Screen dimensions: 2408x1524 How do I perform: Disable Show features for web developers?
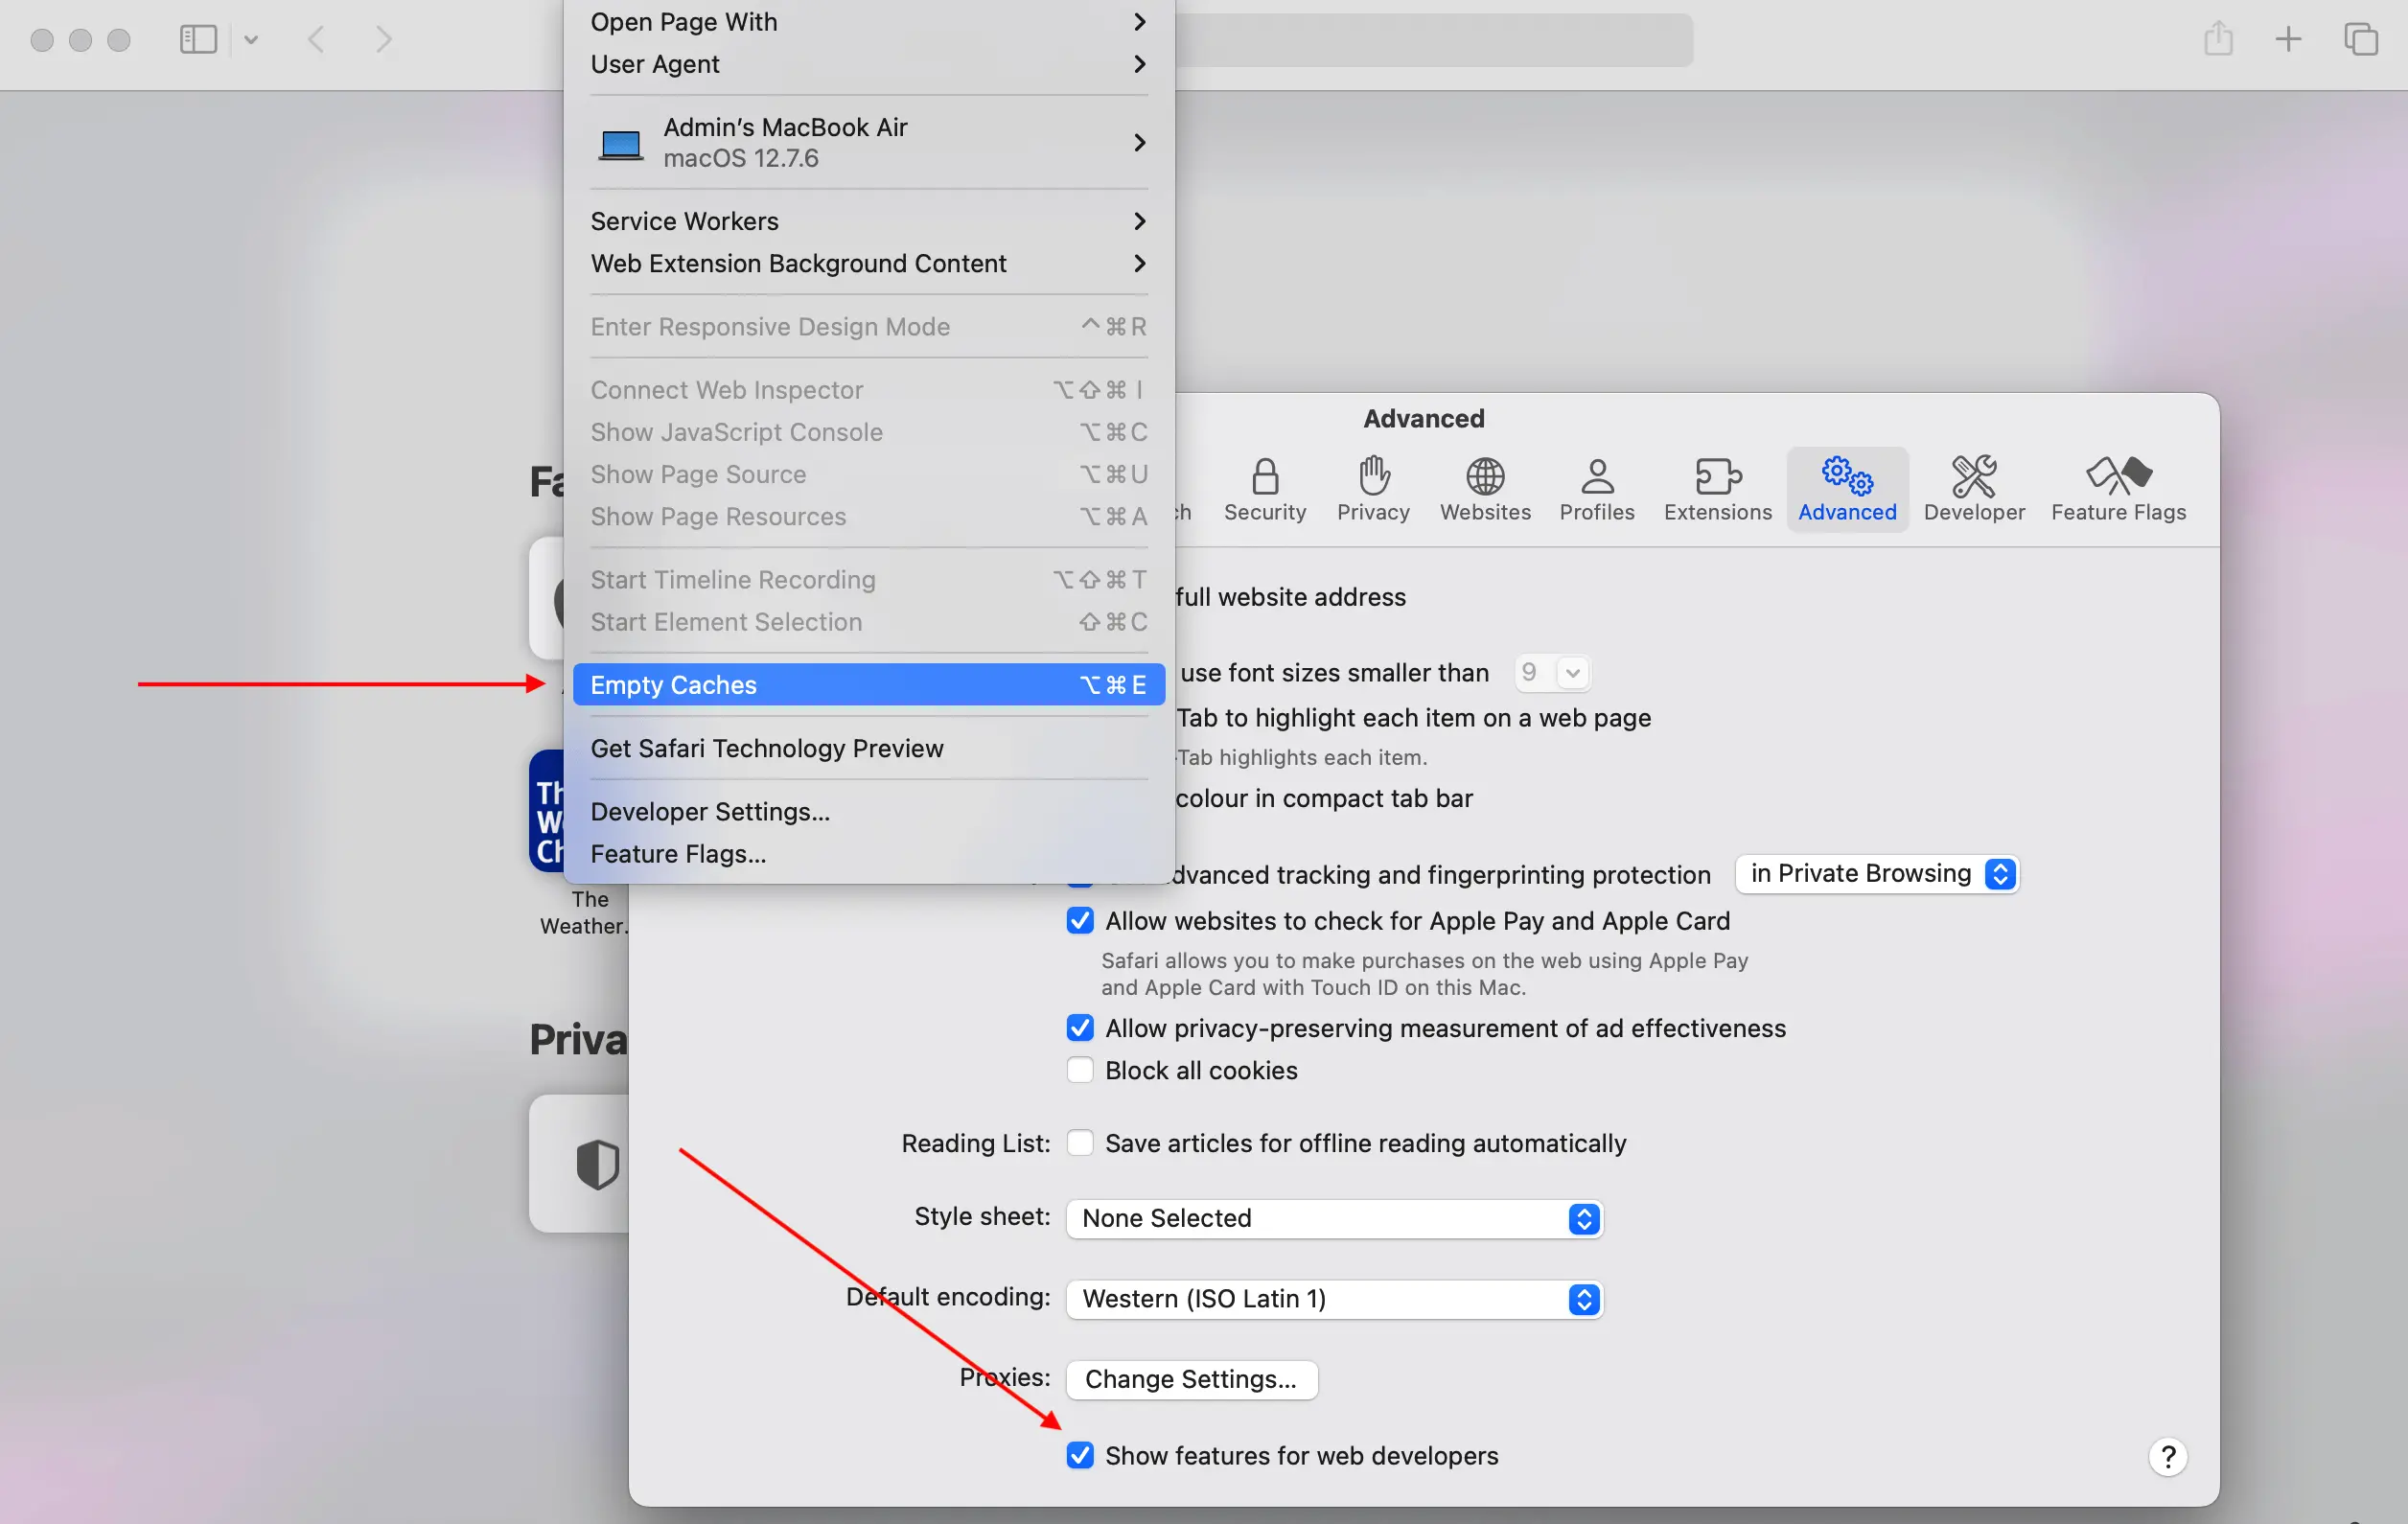[1080, 1456]
